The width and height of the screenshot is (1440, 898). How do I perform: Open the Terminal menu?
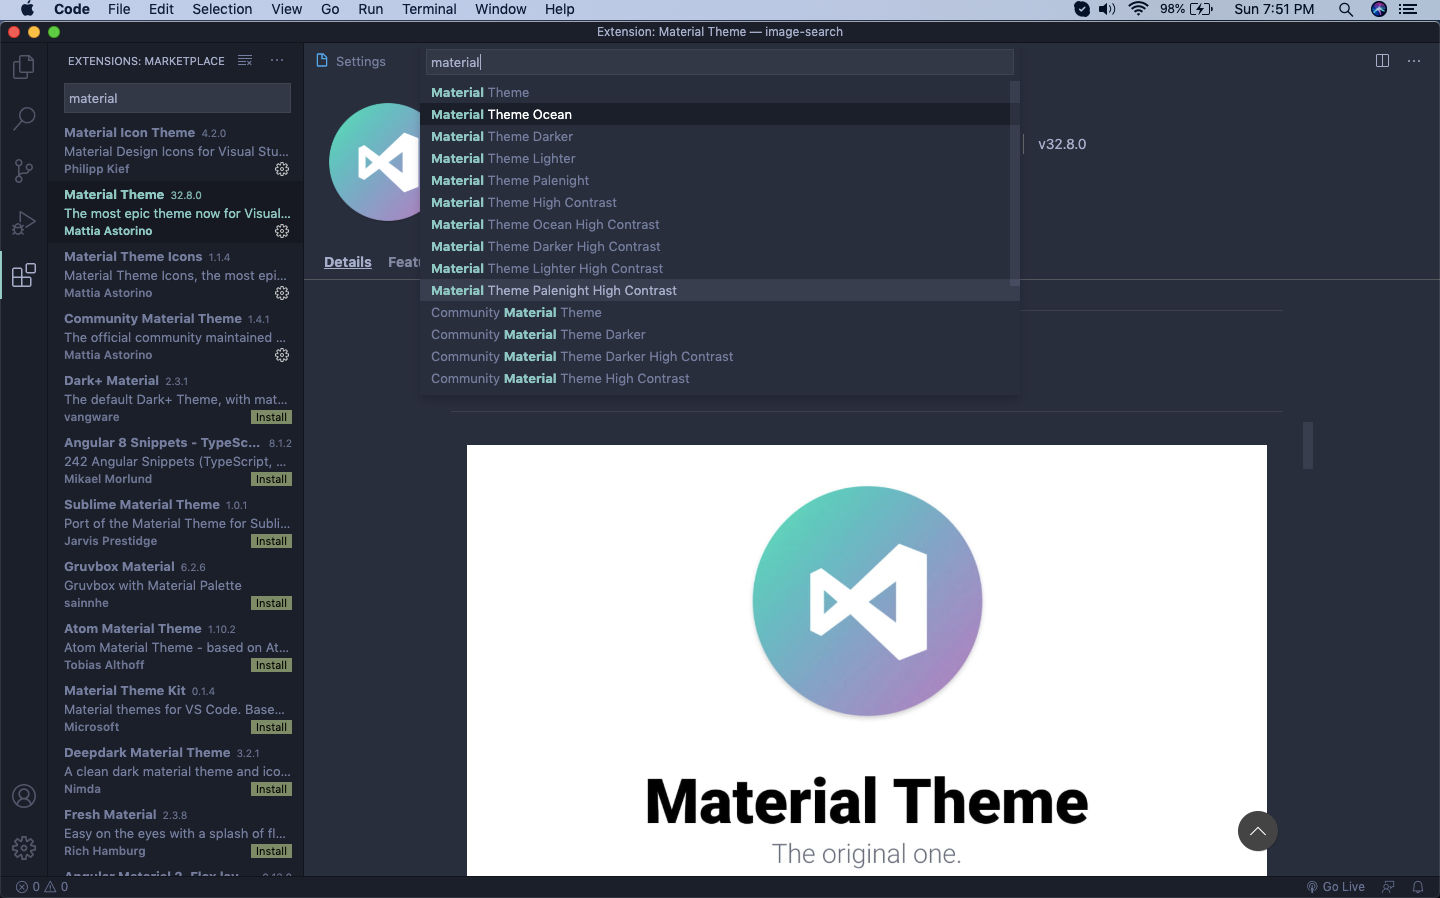[x=429, y=9]
